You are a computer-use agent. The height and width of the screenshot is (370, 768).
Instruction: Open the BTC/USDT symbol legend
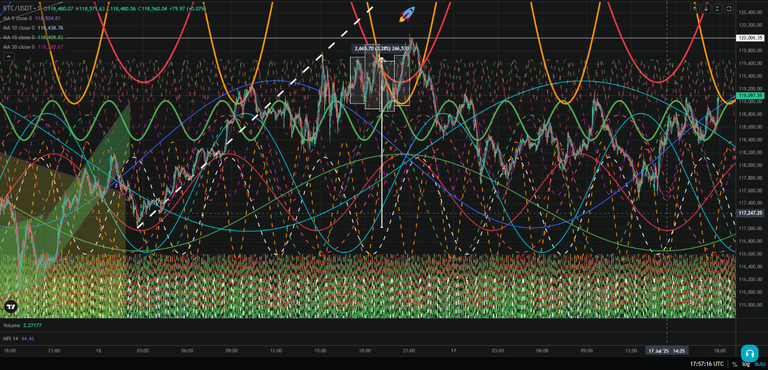[x=17, y=8]
